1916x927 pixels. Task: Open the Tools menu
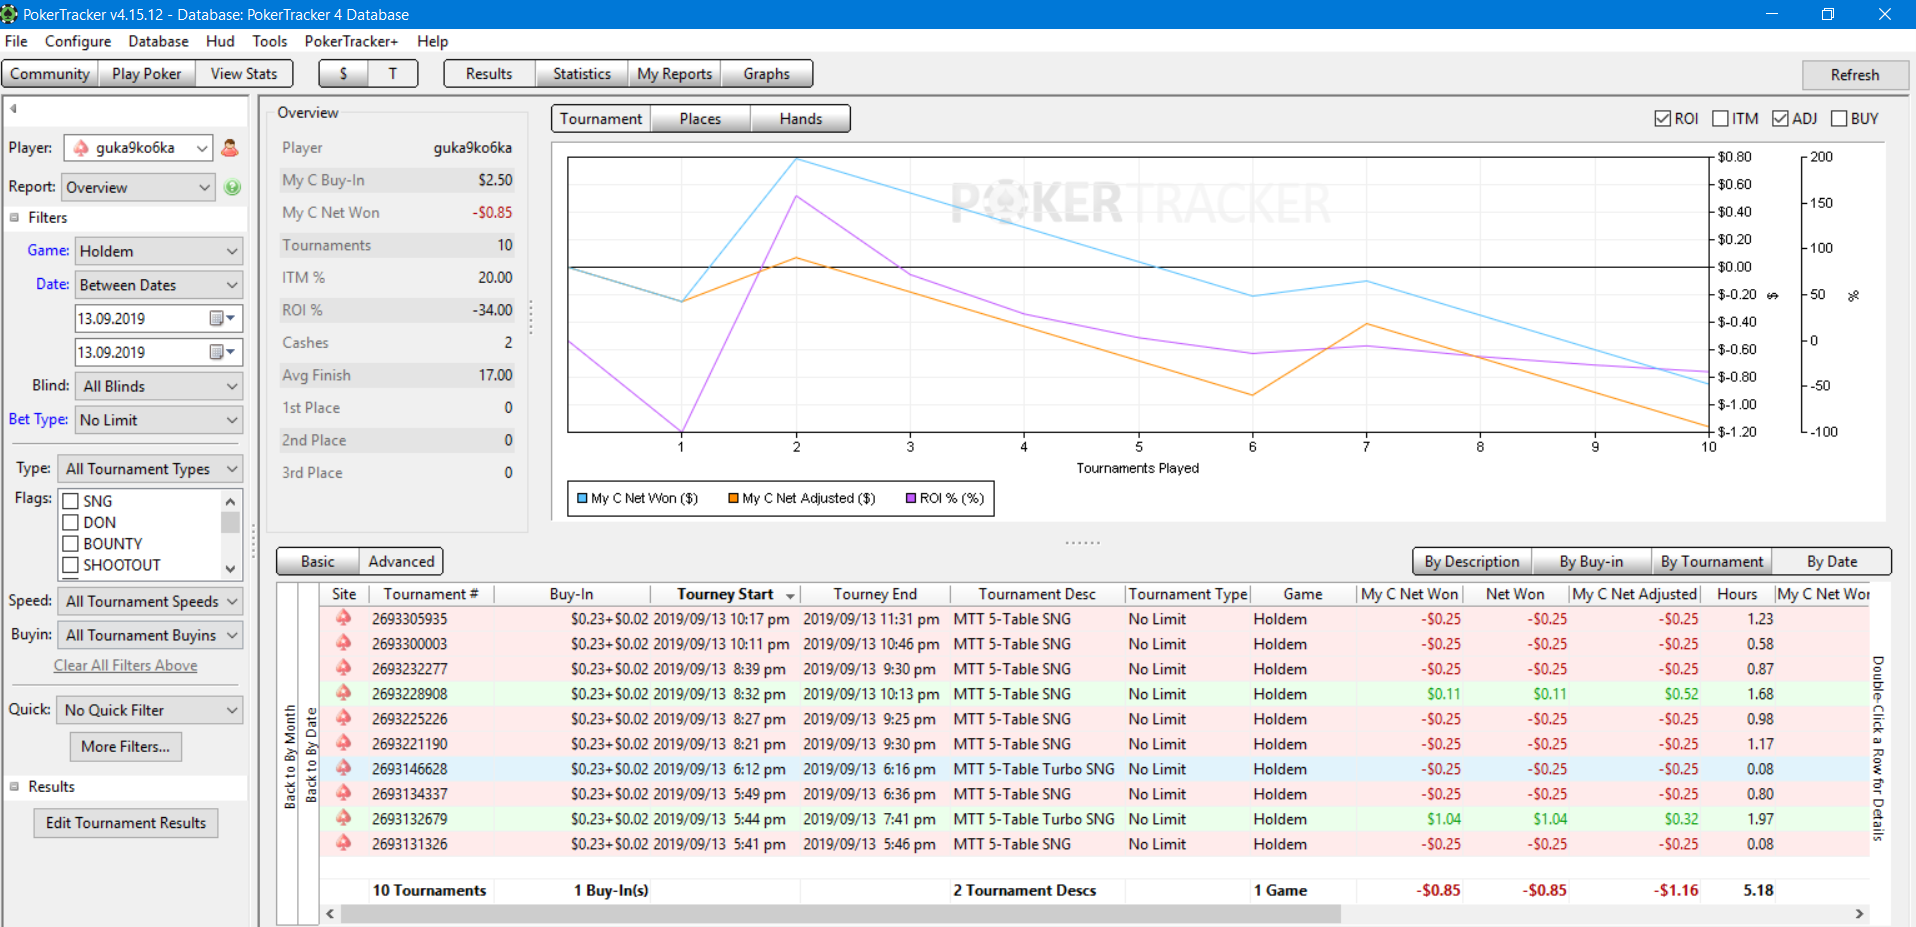point(269,41)
